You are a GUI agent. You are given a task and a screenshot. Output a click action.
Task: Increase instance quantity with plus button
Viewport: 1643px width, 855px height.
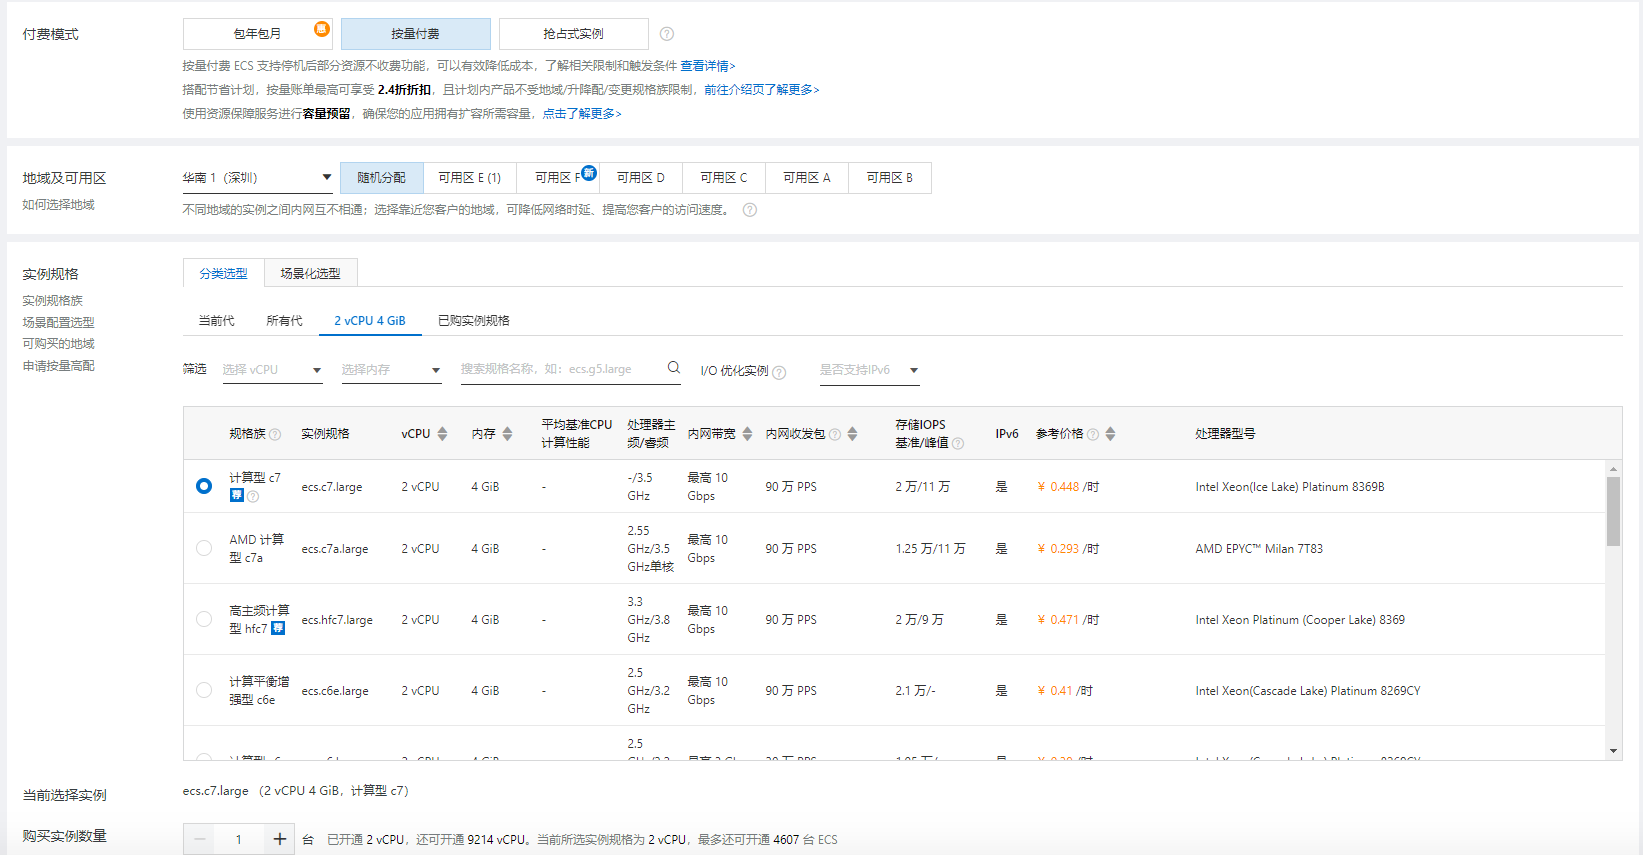tap(279, 839)
